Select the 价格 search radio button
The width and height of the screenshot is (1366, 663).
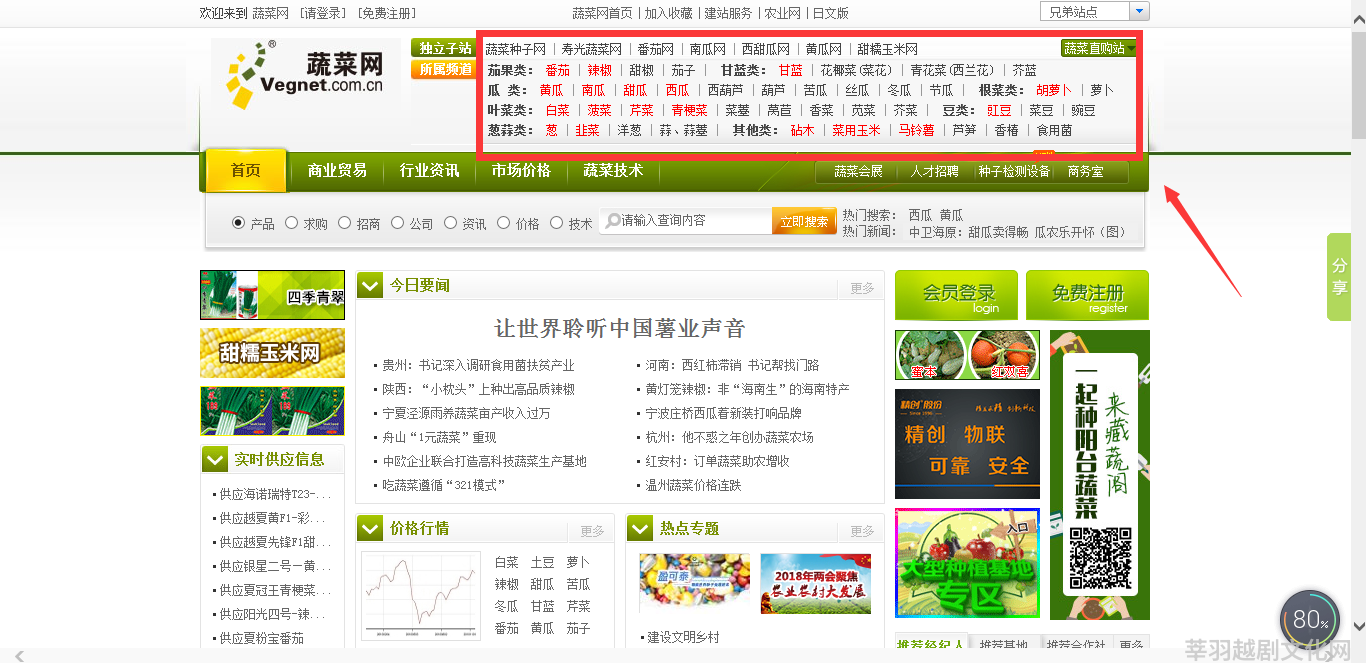click(x=503, y=223)
